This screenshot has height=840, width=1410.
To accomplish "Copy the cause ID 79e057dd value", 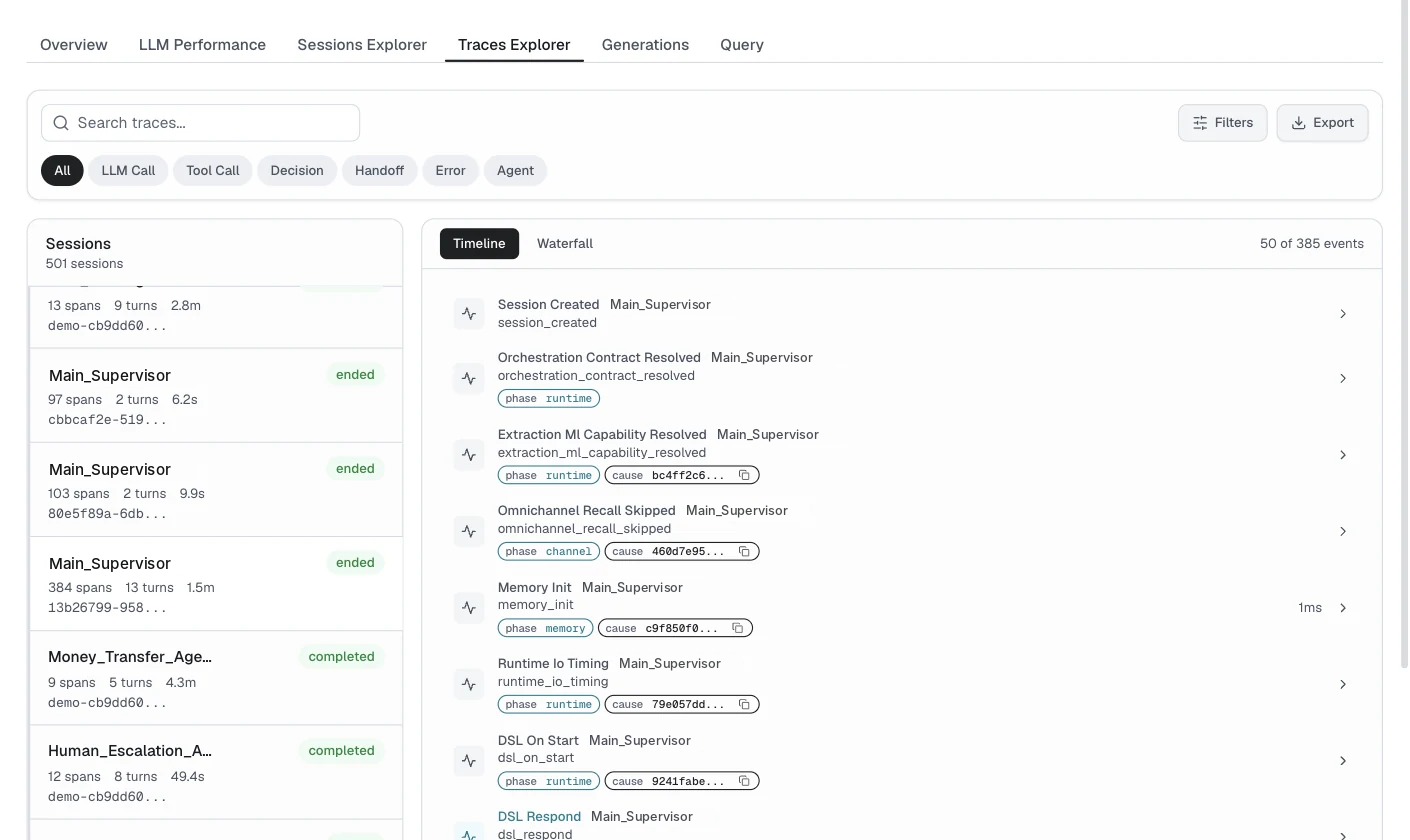I will pos(744,704).
